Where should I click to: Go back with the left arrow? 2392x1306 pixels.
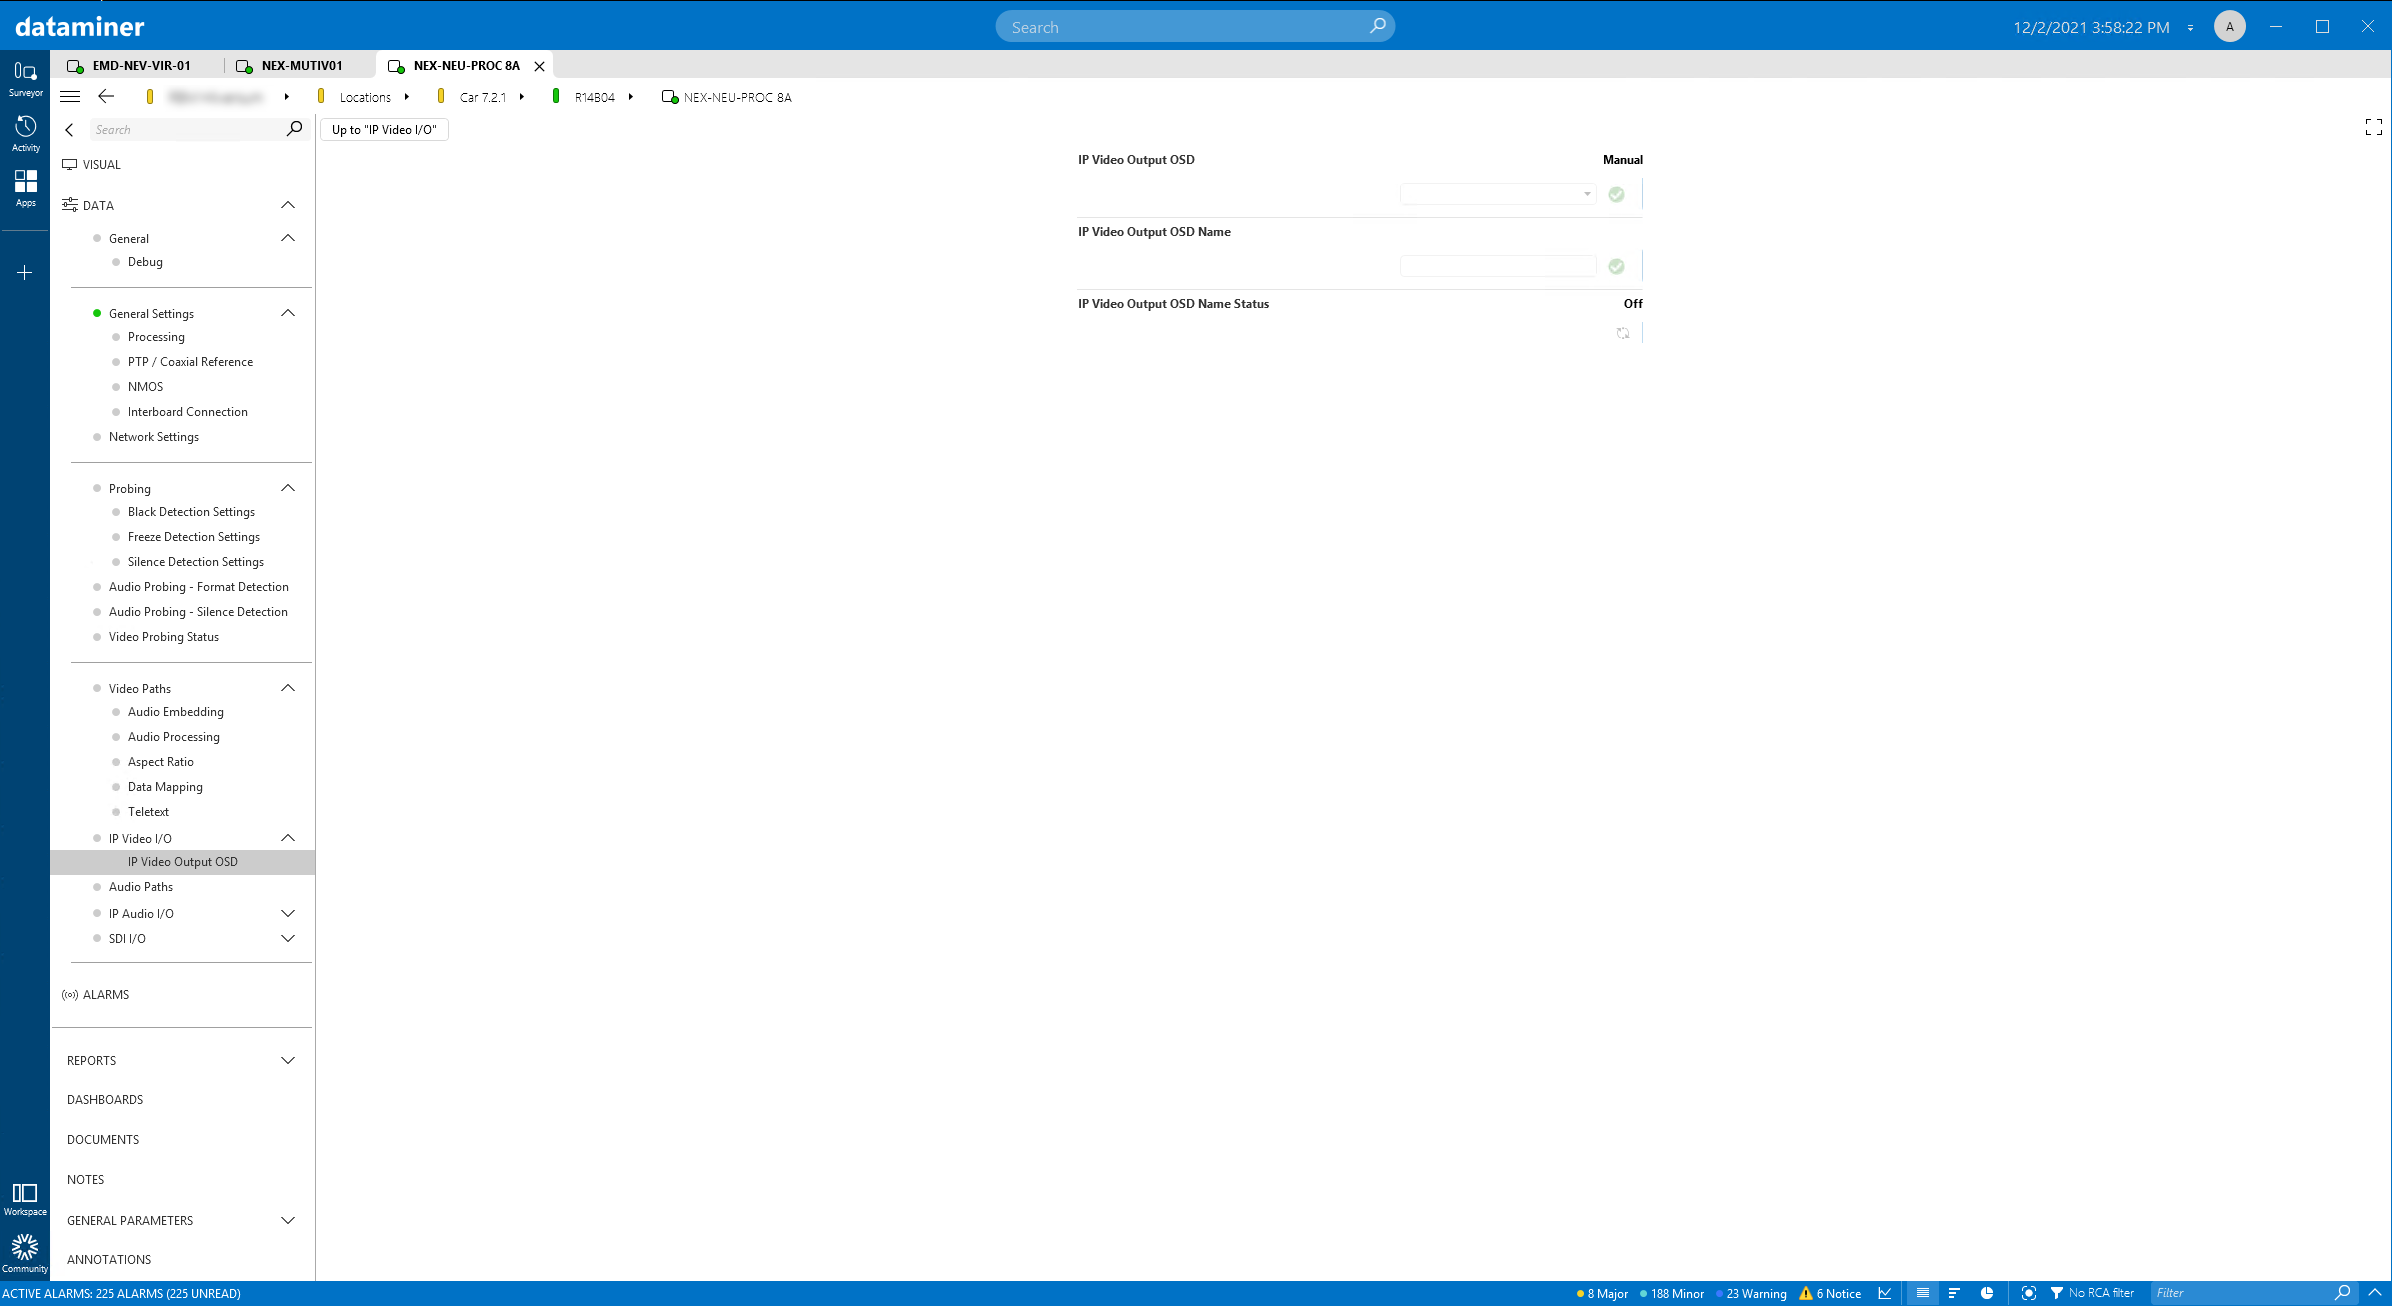click(x=106, y=97)
